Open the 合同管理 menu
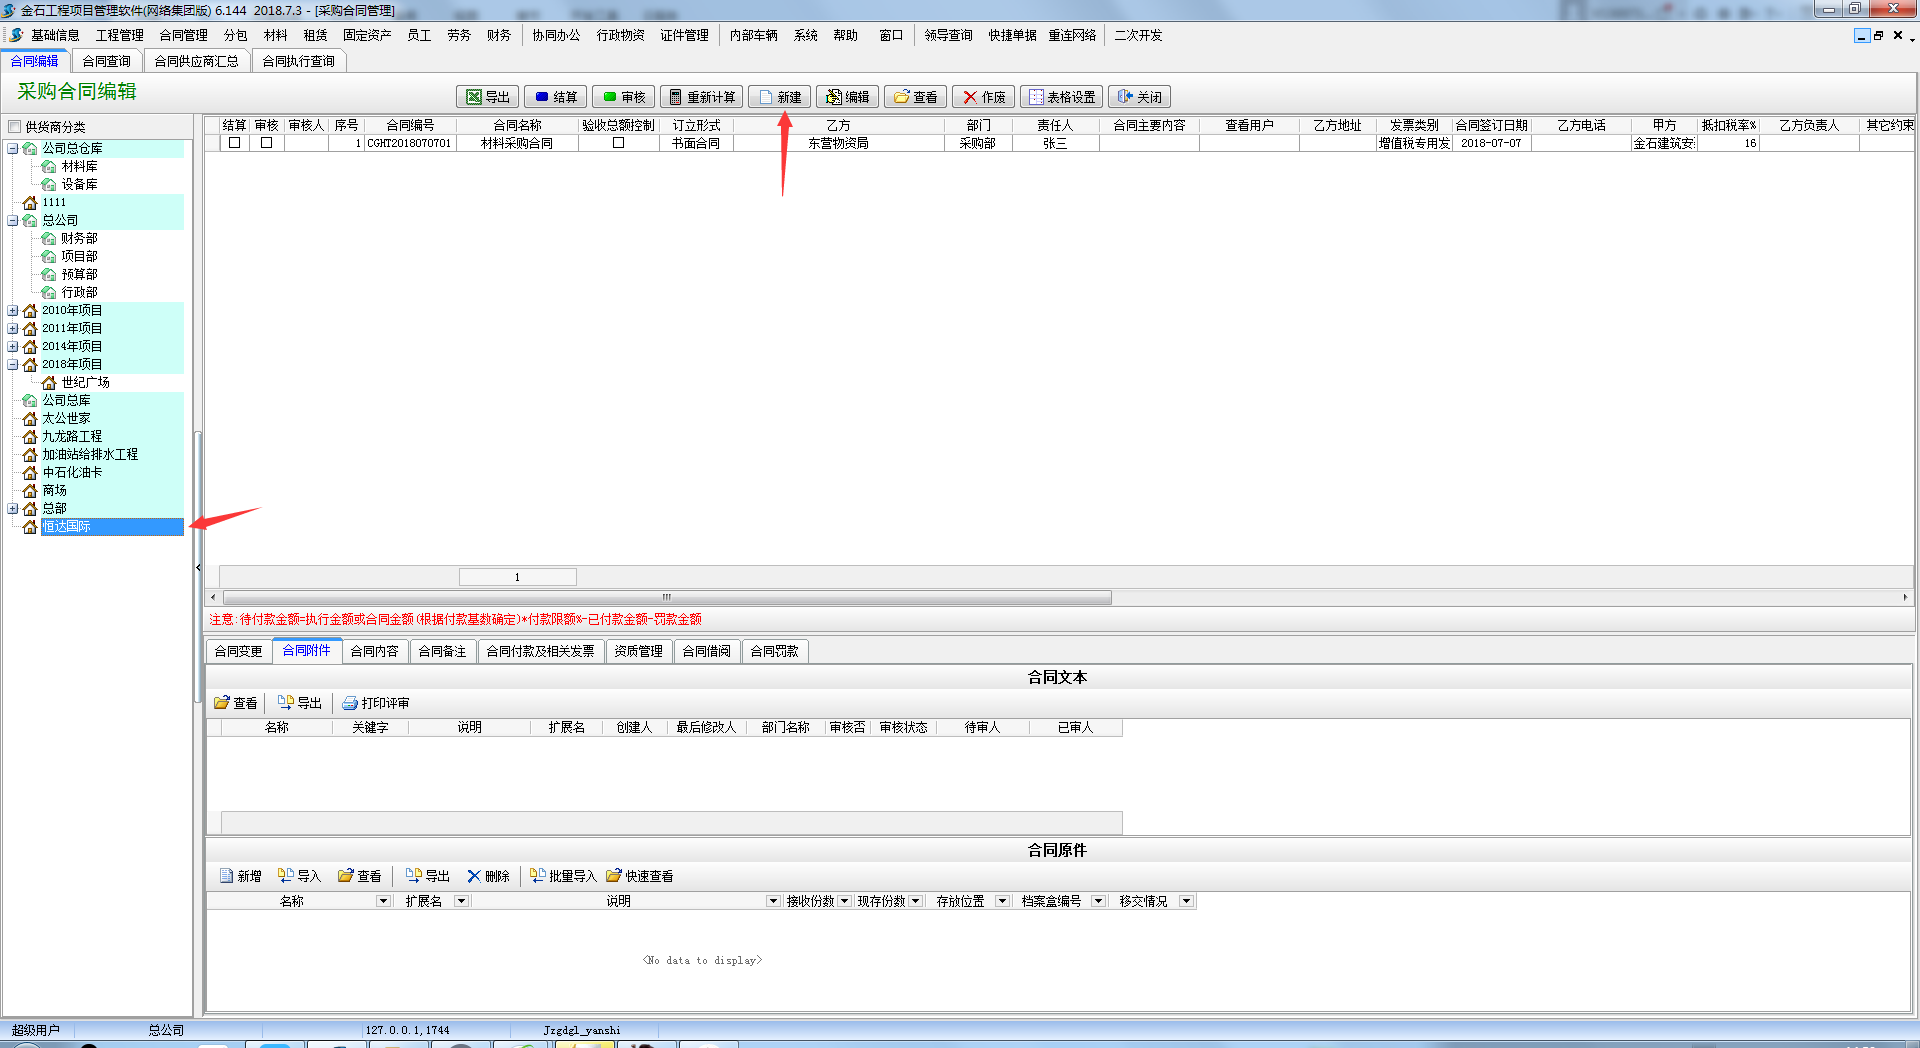 click(x=183, y=35)
